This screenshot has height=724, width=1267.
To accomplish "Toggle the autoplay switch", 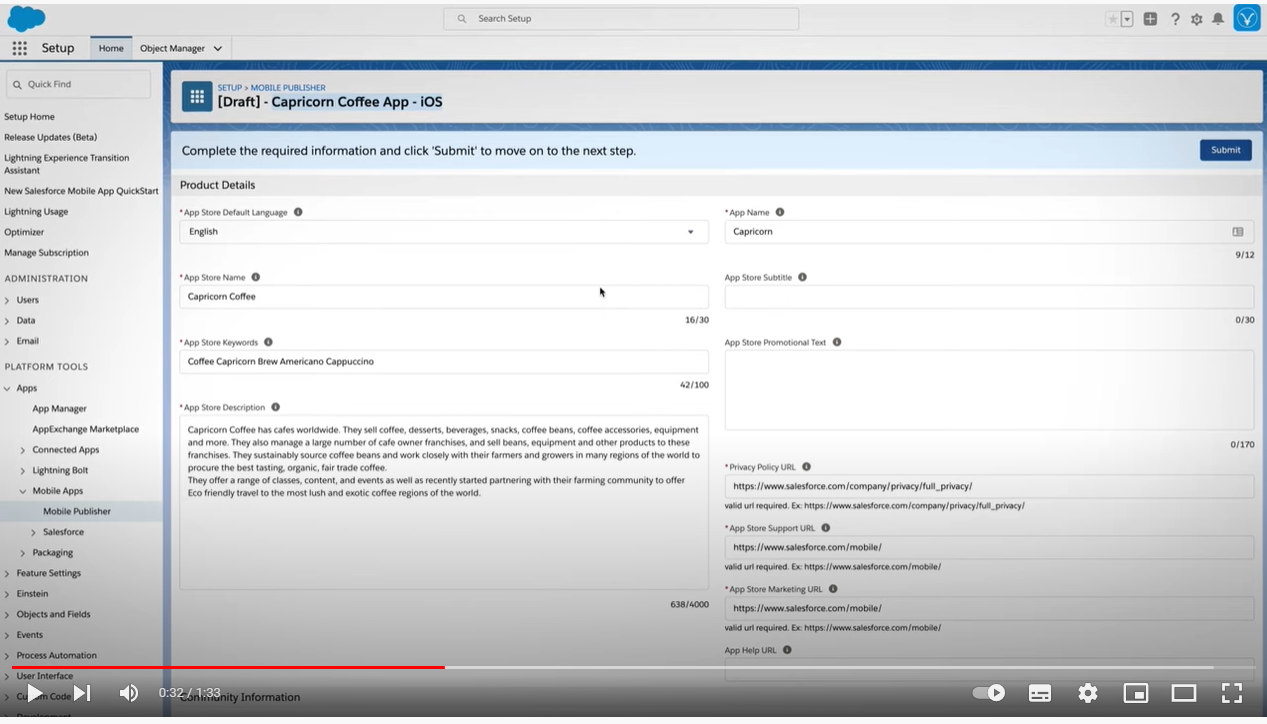I will click(x=989, y=693).
